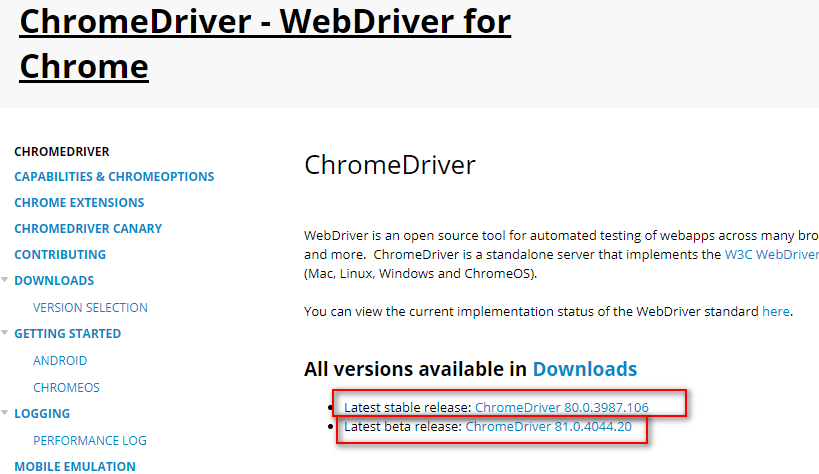This screenshot has height=474, width=819.
Task: Open the GETTING STARTED sidebar link
Action: point(67,334)
